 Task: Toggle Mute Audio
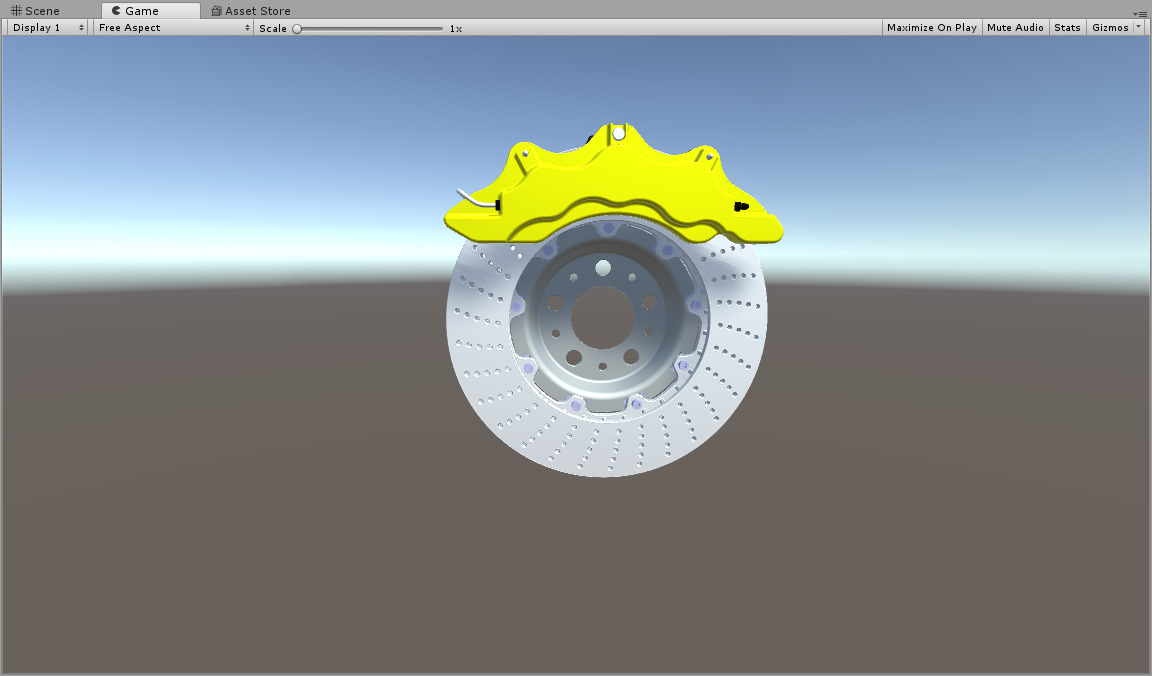pos(1015,28)
